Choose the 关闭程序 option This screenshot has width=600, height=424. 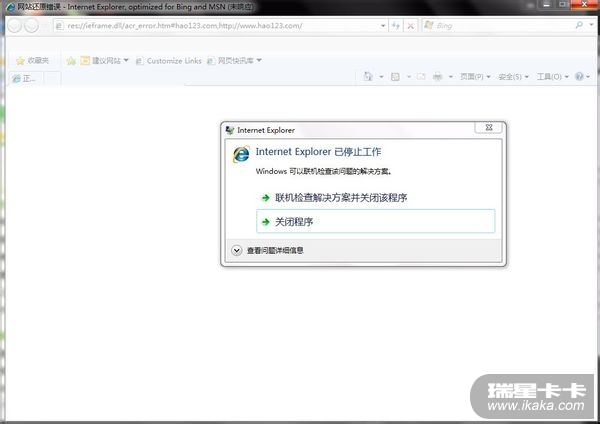tap(375, 221)
